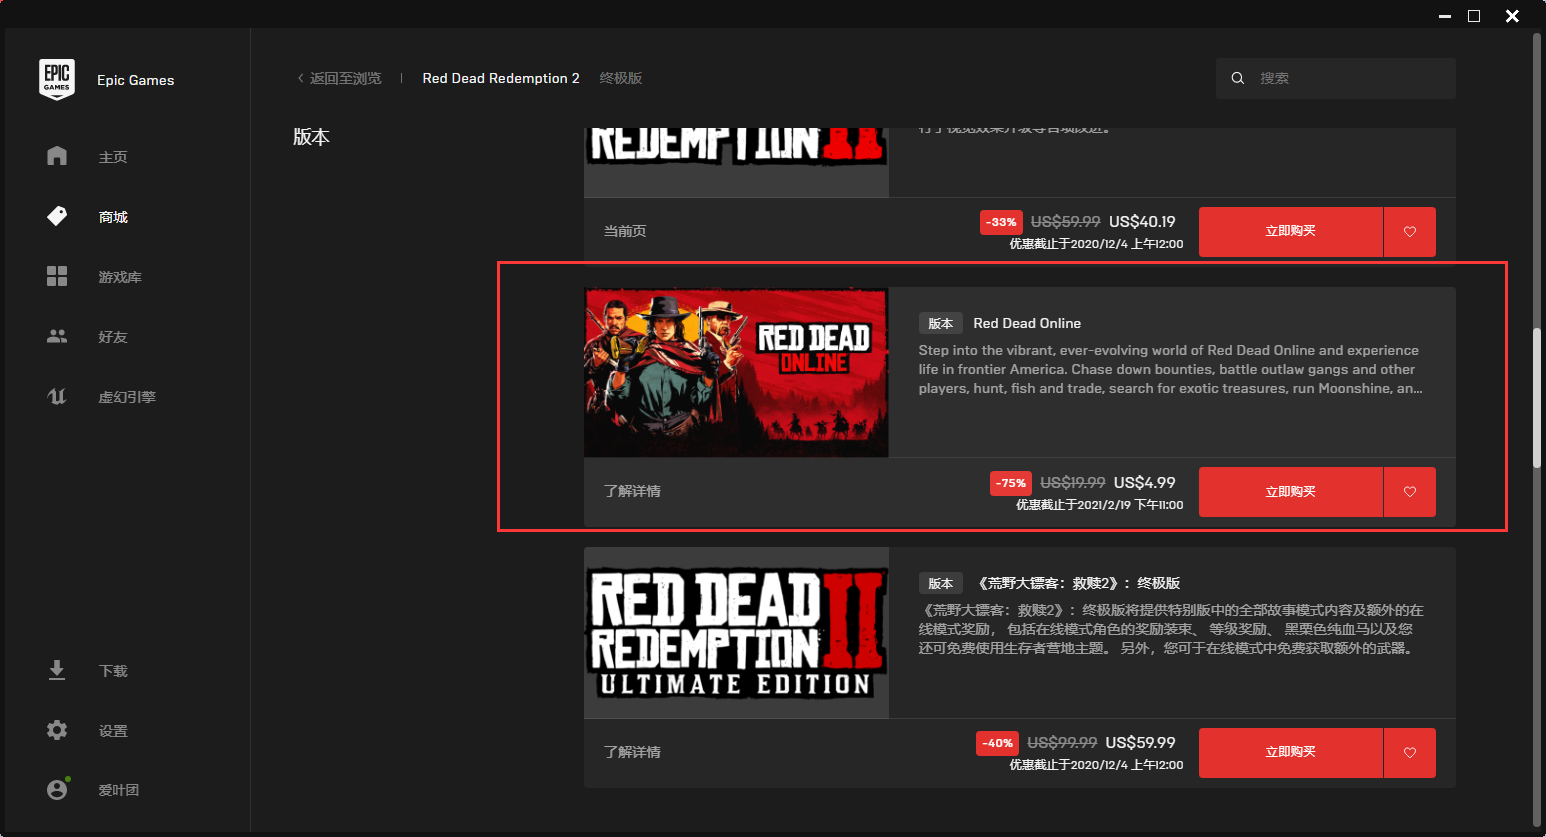Focus the 搜索 search field

1335,78
